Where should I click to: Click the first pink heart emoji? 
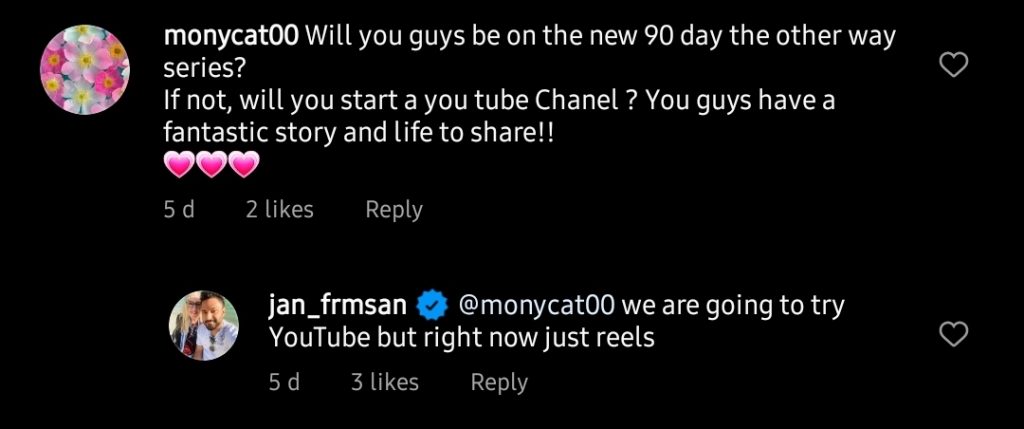click(x=179, y=165)
